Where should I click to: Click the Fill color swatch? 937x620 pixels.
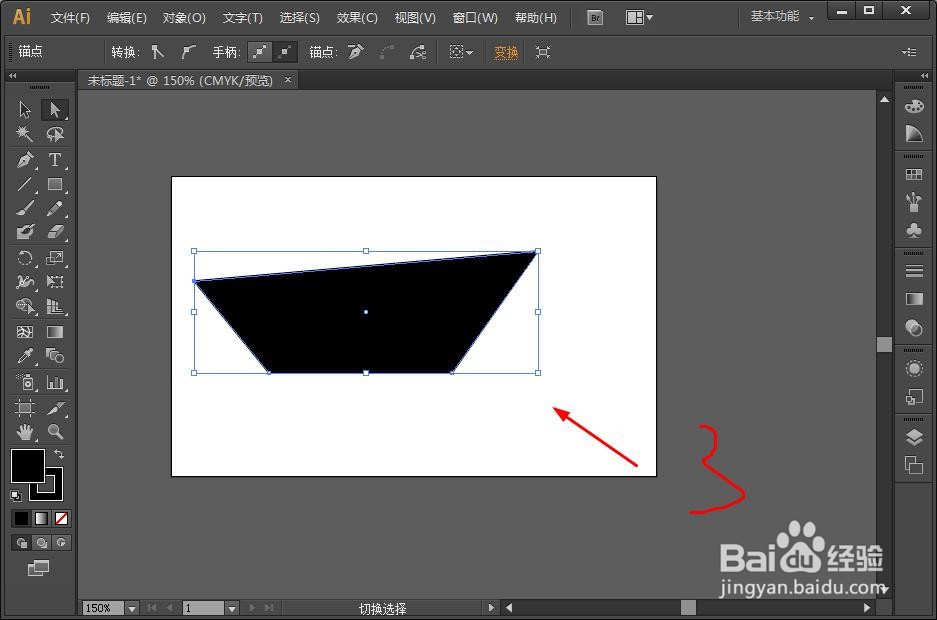(x=27, y=466)
